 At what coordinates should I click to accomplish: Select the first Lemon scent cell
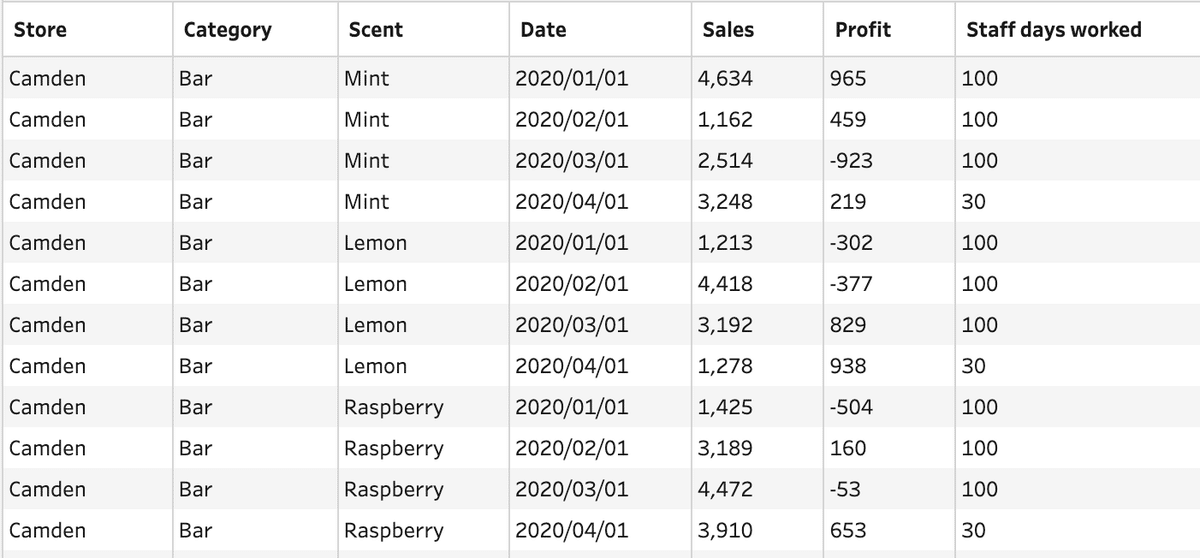pos(375,242)
